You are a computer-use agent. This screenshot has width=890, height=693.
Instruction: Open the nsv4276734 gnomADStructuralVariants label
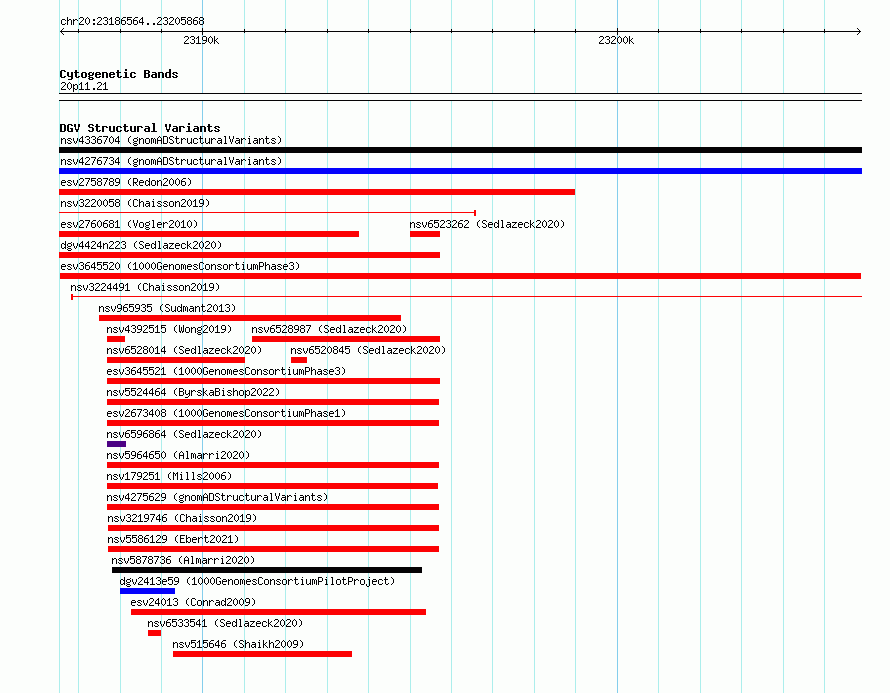pyautogui.click(x=171, y=161)
